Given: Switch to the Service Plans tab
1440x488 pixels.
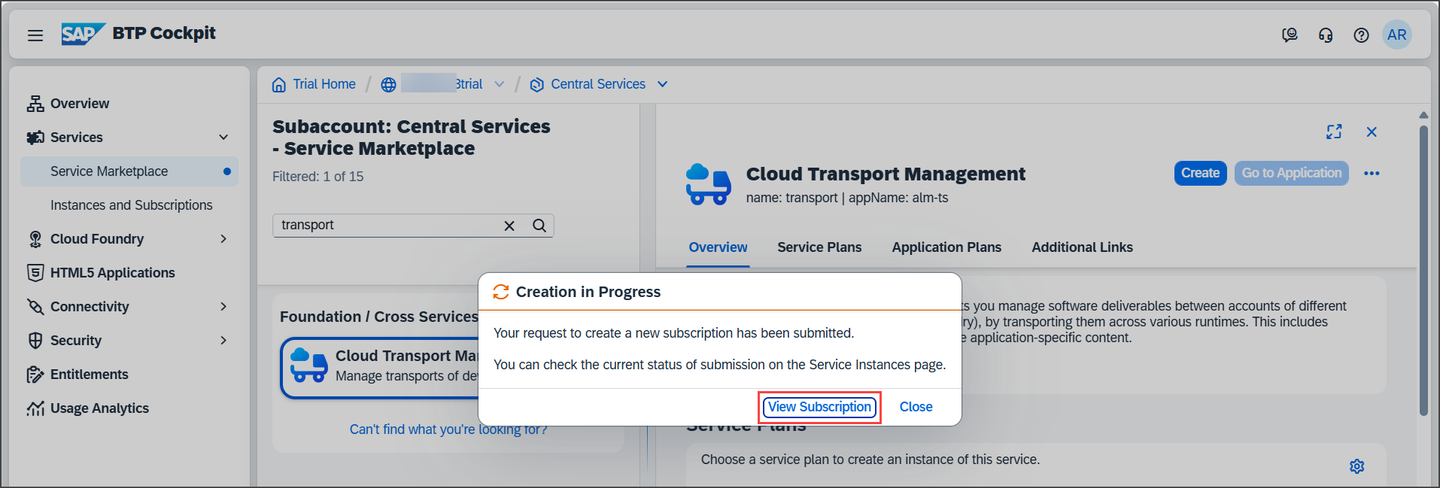Looking at the screenshot, I should click(819, 247).
